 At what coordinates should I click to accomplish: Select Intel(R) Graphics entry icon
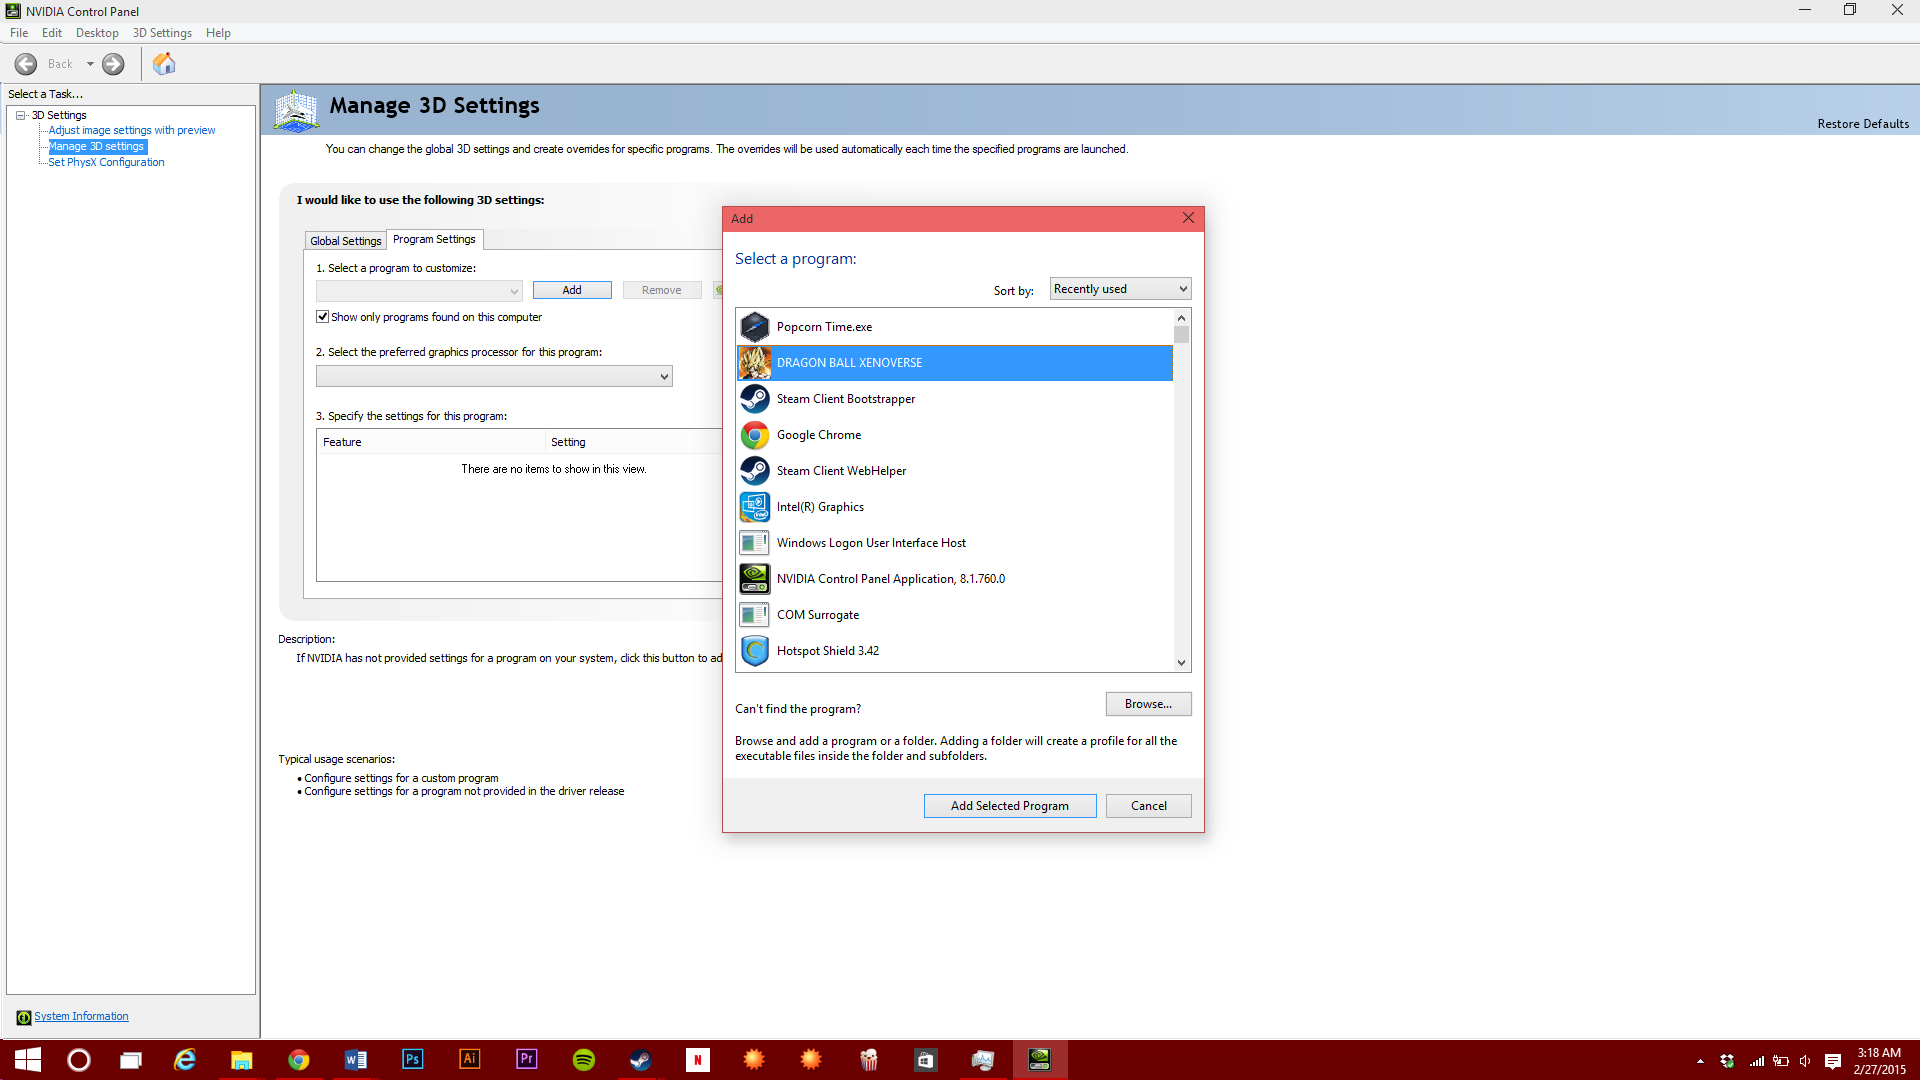755,507
